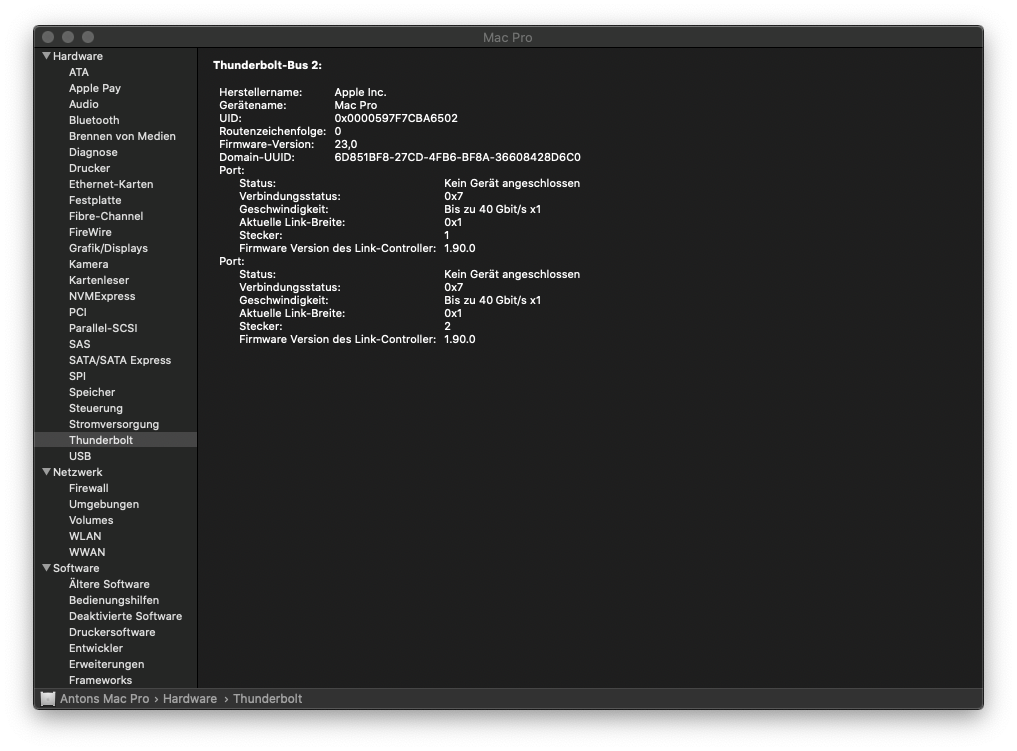1017x751 pixels.
Task: Click the Firmware-Version value 23,0
Action: [346, 144]
